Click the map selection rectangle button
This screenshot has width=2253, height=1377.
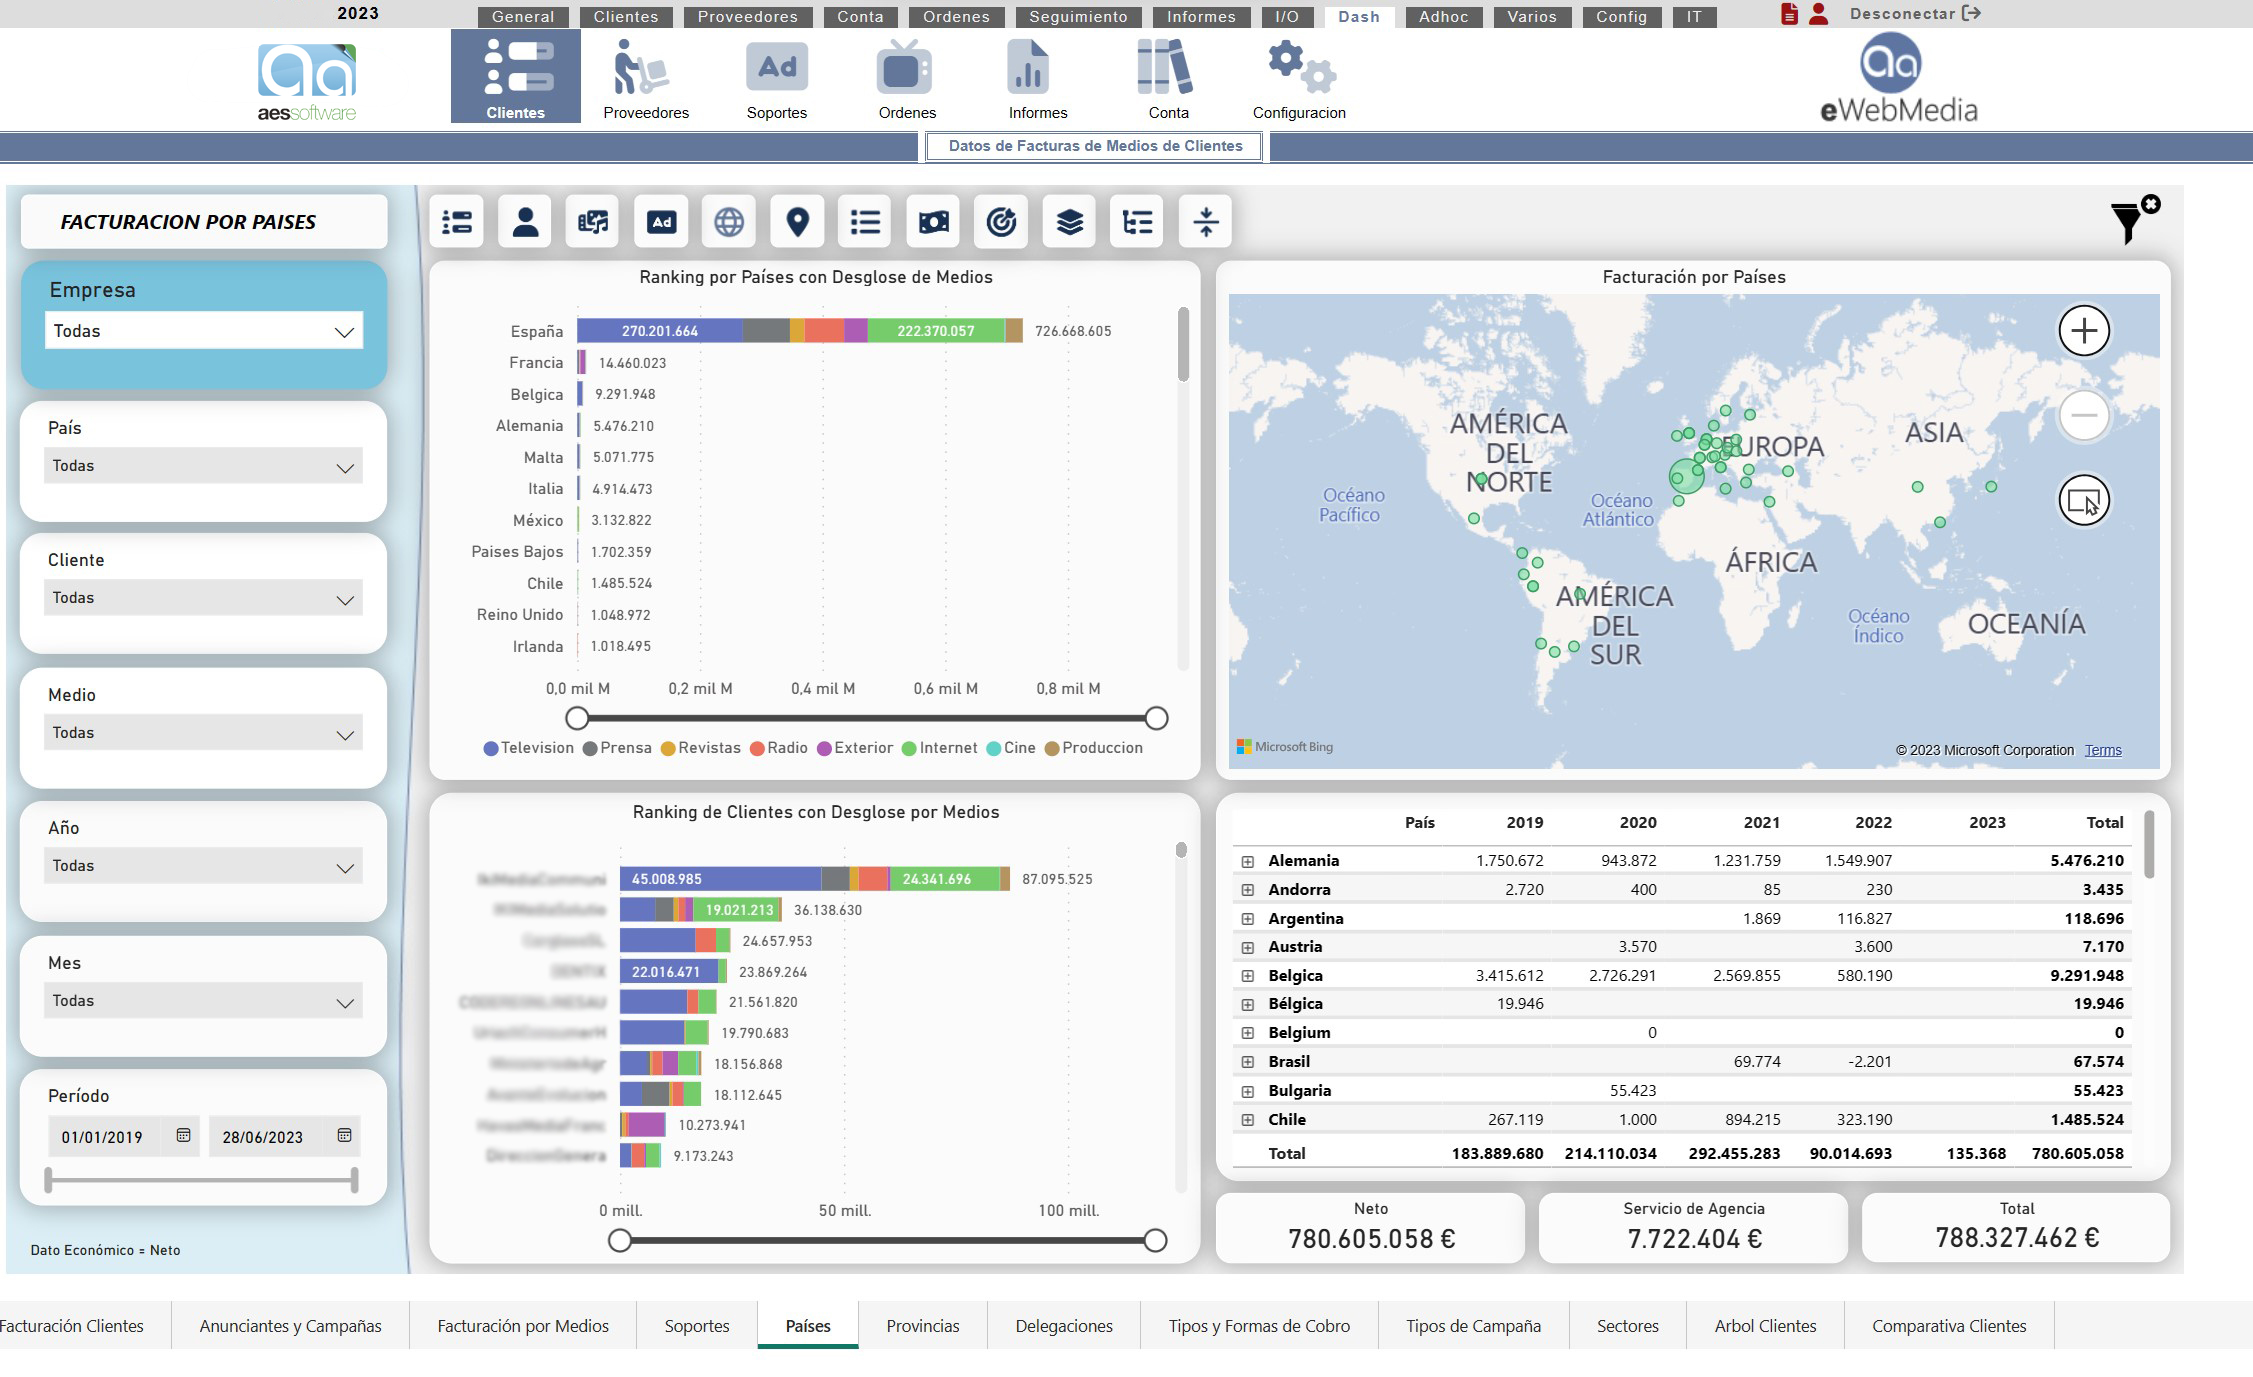2084,500
